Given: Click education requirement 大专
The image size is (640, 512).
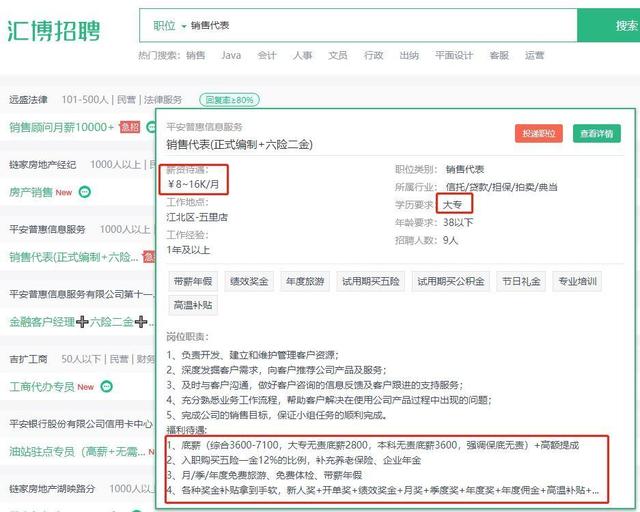Looking at the screenshot, I should tap(452, 204).
